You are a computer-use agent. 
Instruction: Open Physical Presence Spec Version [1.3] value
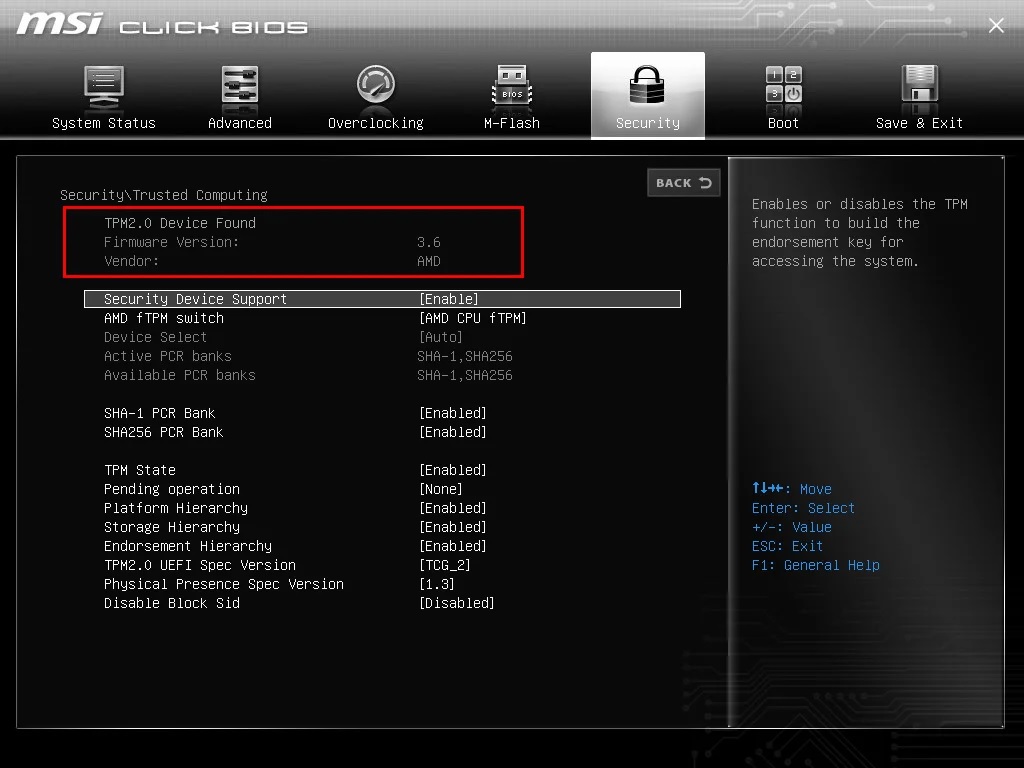[x=436, y=584]
